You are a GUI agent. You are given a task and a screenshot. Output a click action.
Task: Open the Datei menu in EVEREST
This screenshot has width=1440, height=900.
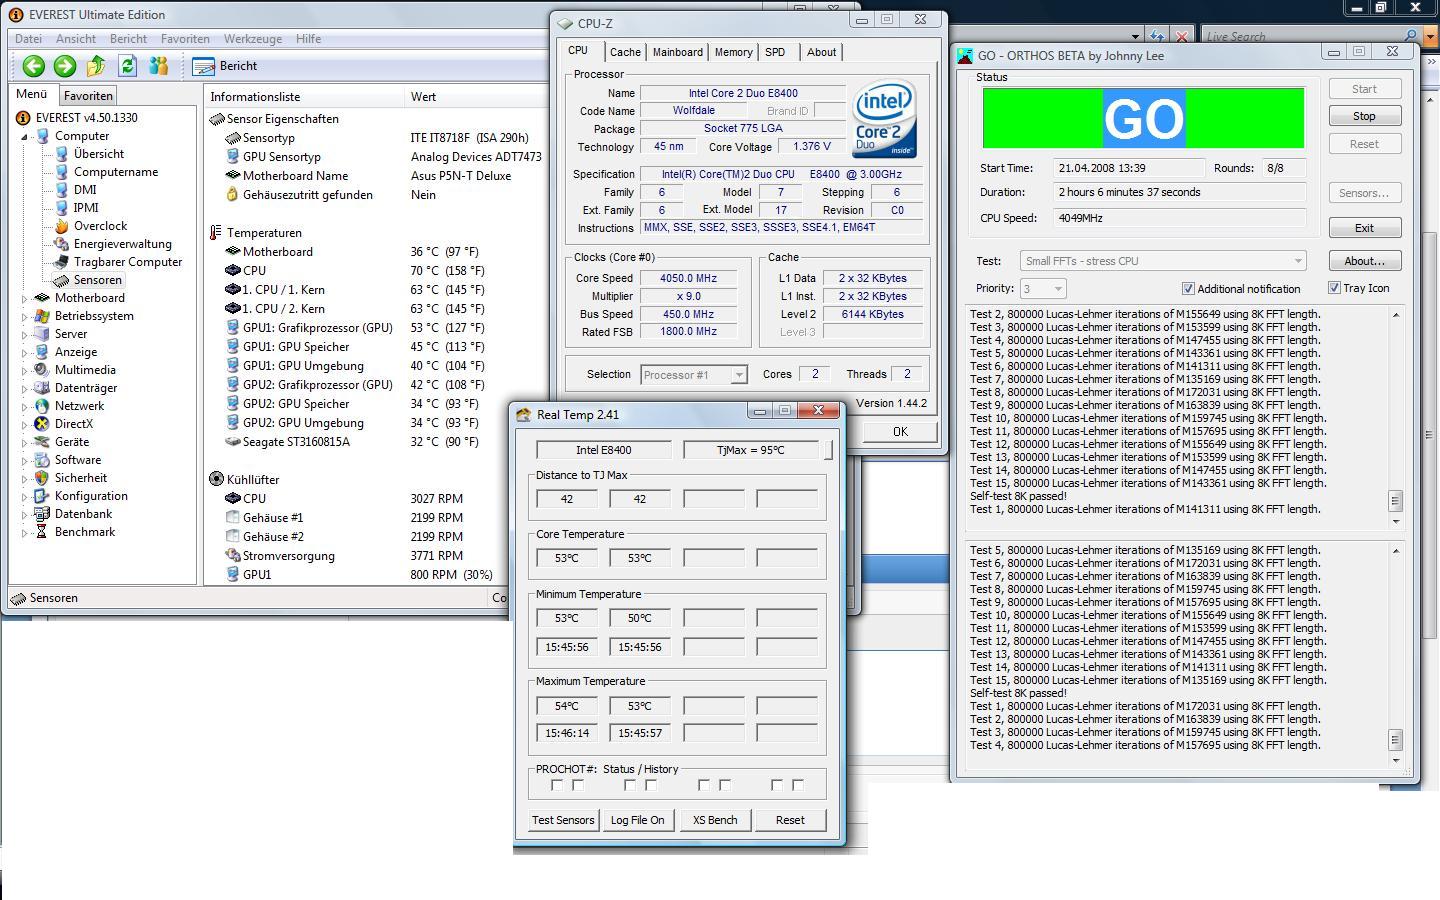click(x=28, y=39)
